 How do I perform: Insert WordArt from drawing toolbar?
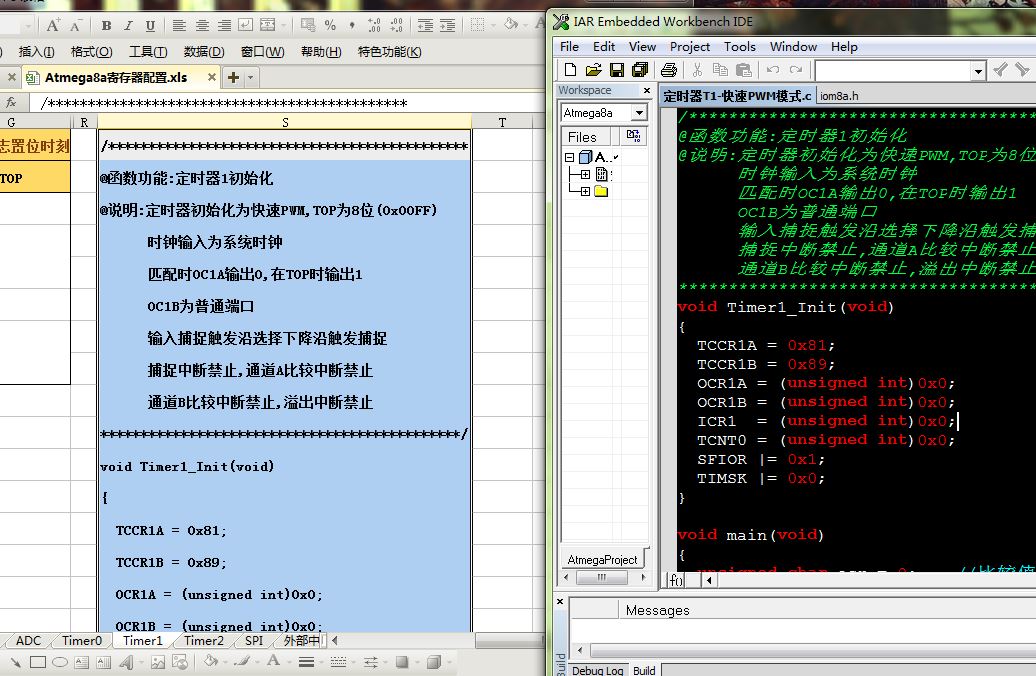pyautogui.click(x=127, y=662)
